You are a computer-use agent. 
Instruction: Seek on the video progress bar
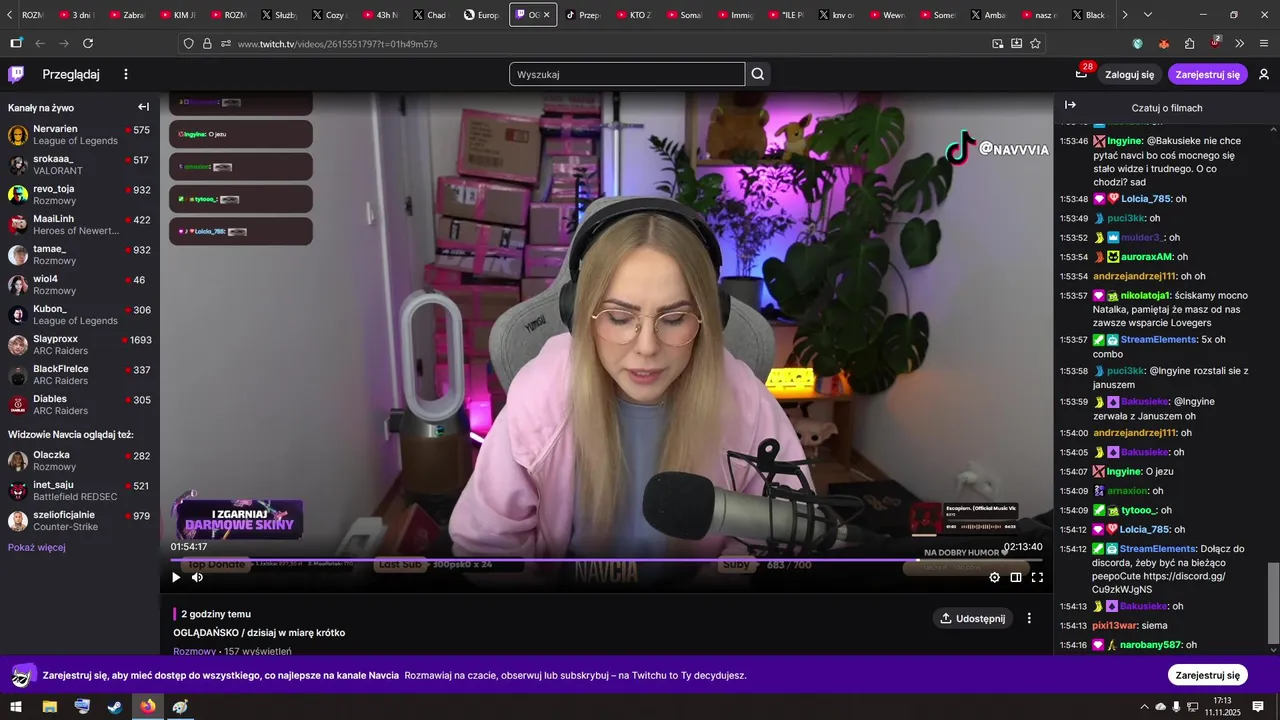coord(606,559)
